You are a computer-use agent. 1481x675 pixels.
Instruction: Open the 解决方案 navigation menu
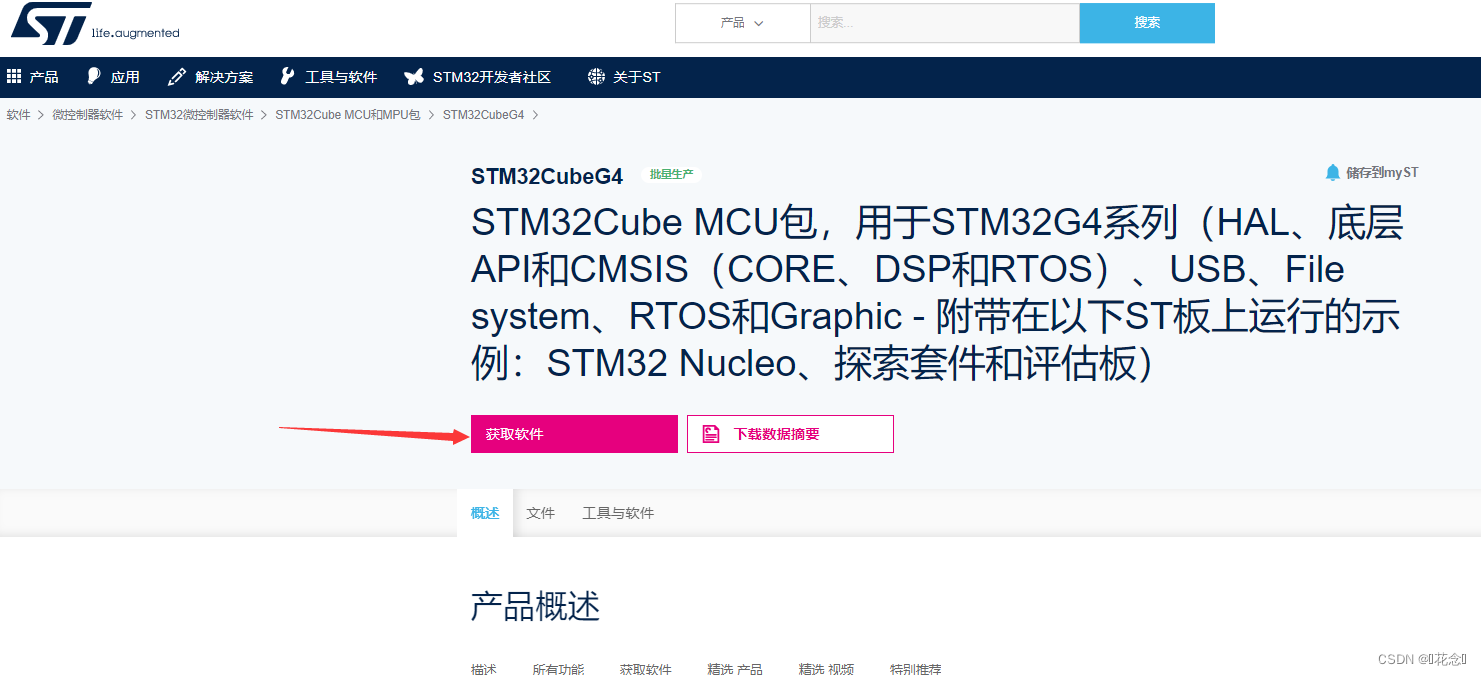click(224, 77)
